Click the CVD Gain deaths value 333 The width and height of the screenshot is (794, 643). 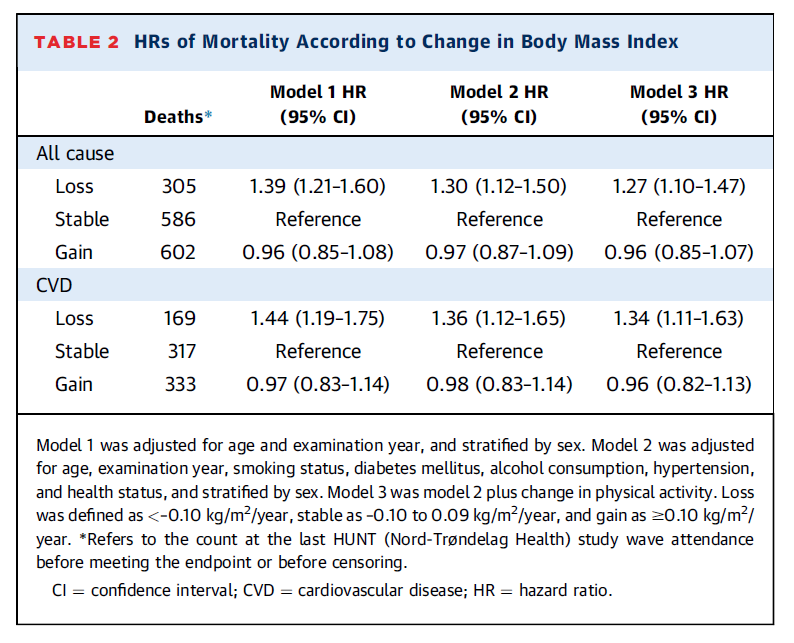[179, 385]
